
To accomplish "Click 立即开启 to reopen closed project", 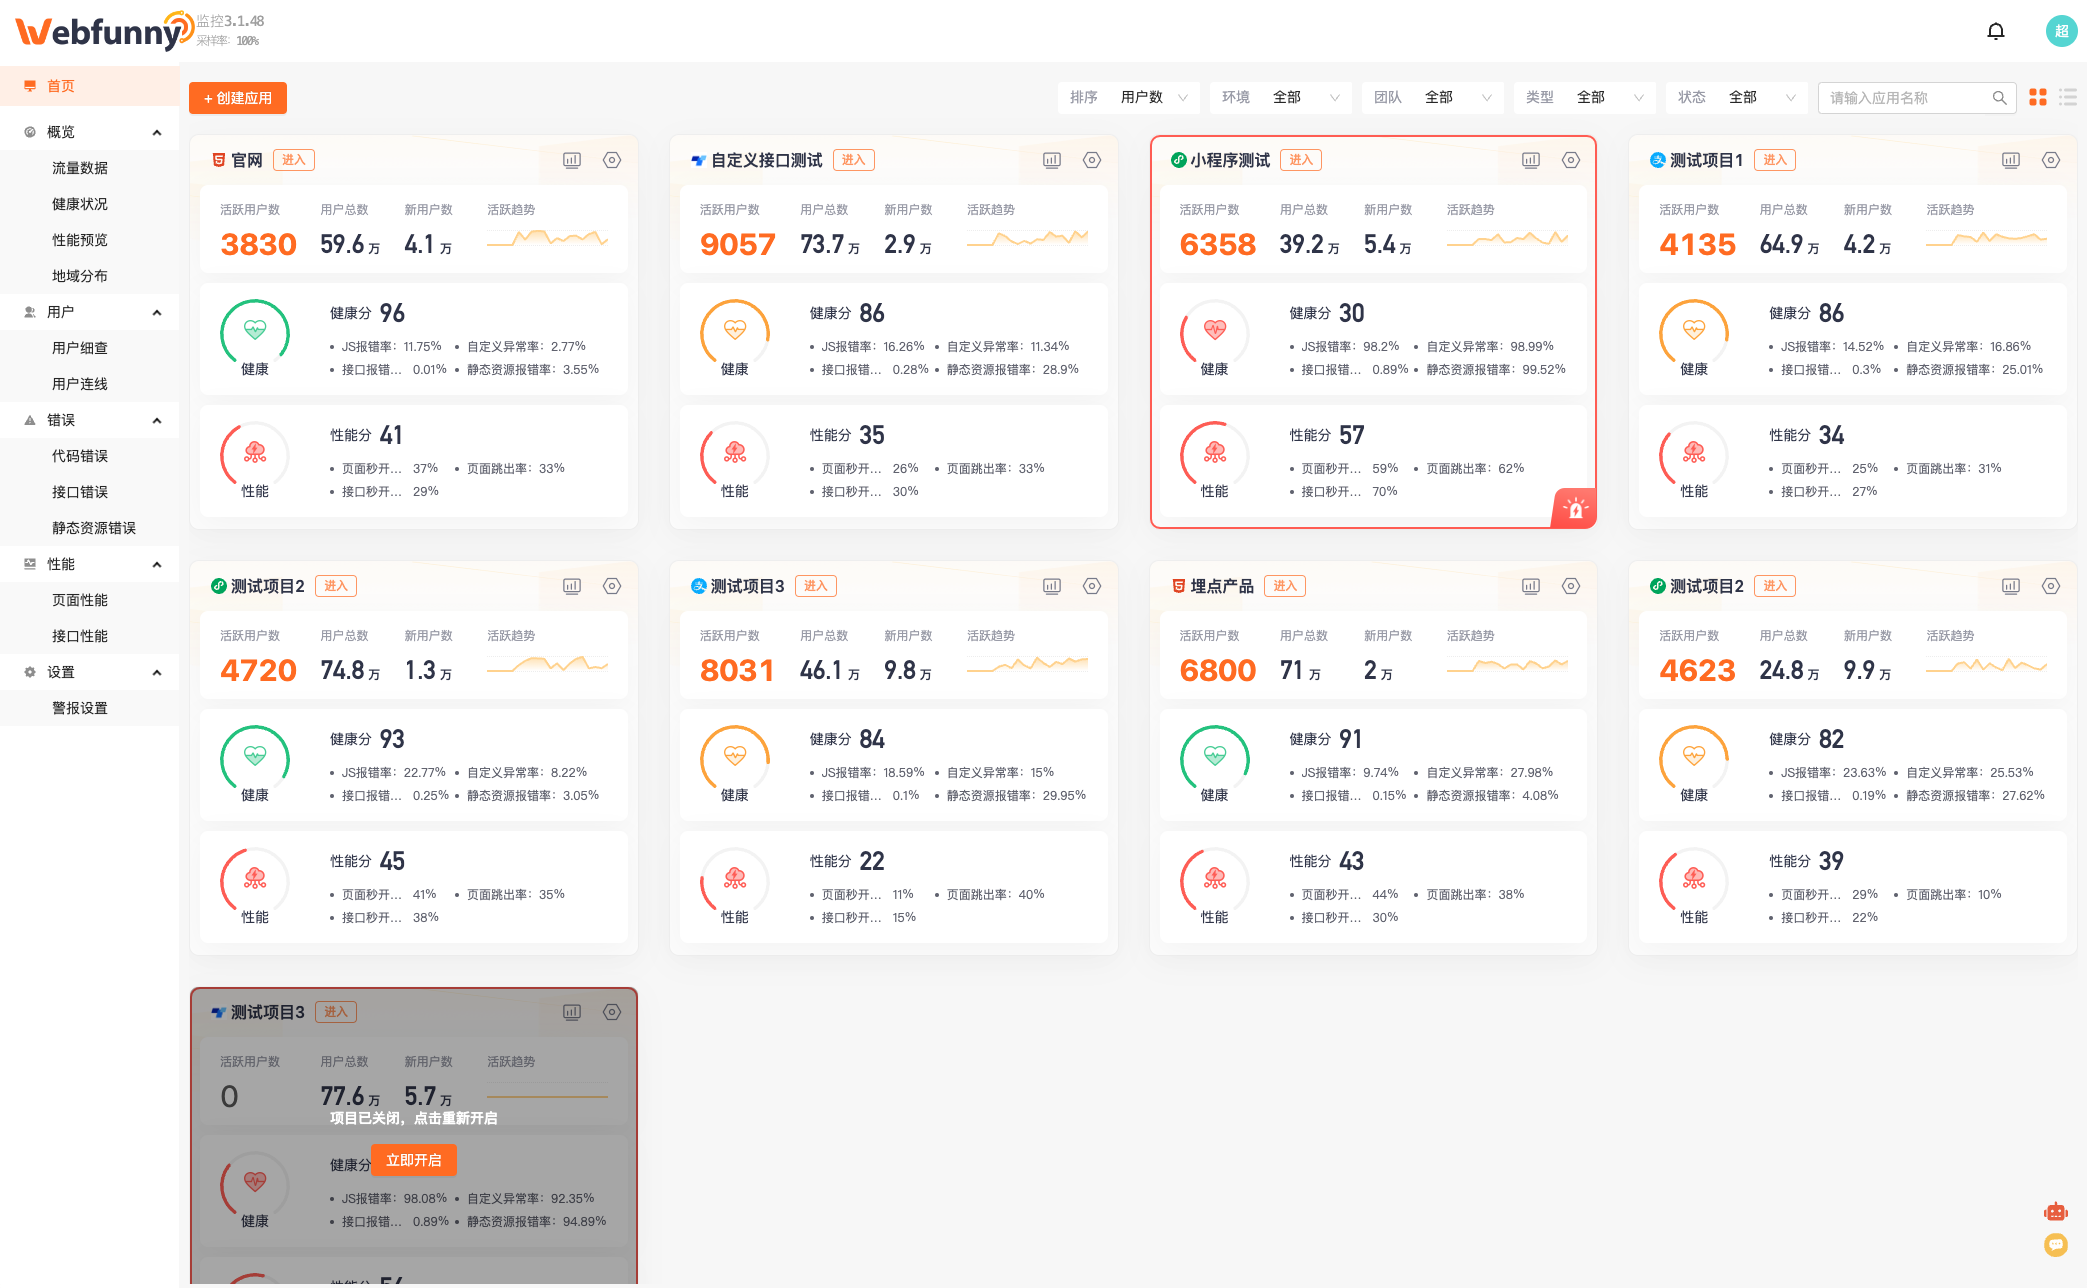I will [x=414, y=1160].
